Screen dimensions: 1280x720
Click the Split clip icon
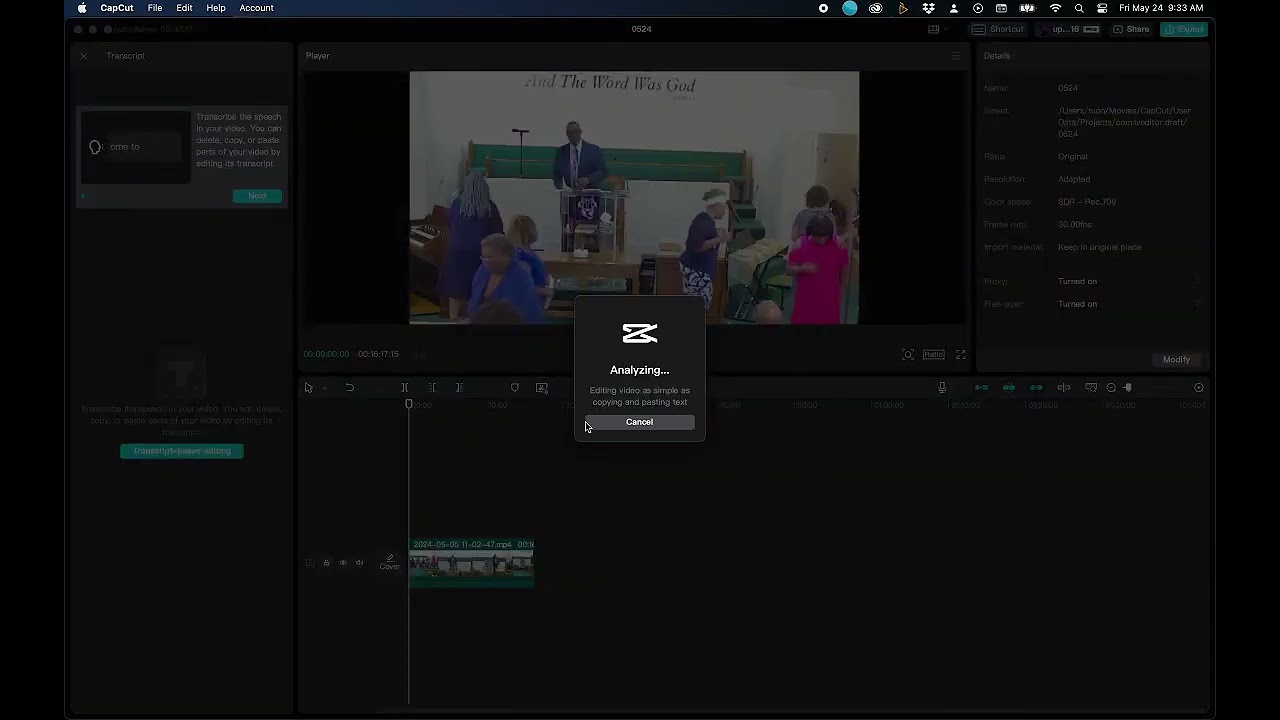(x=405, y=388)
